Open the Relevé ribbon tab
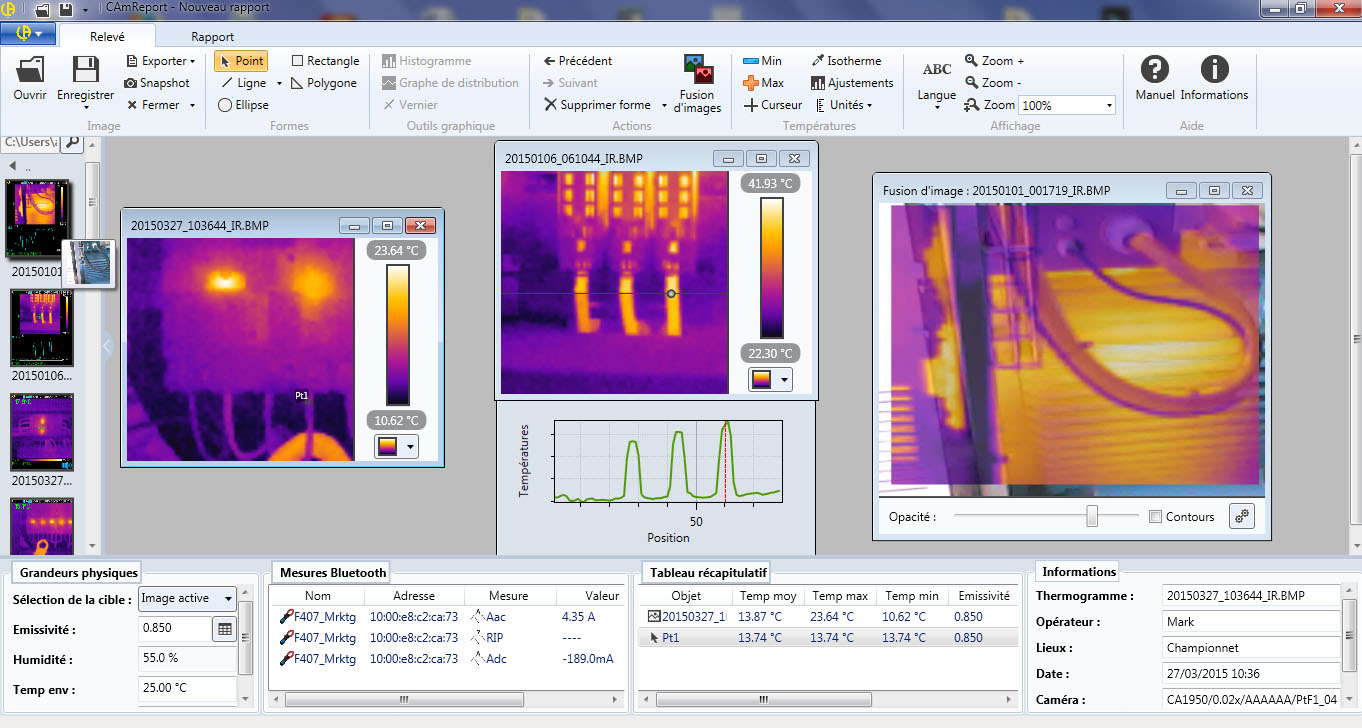 (x=107, y=37)
